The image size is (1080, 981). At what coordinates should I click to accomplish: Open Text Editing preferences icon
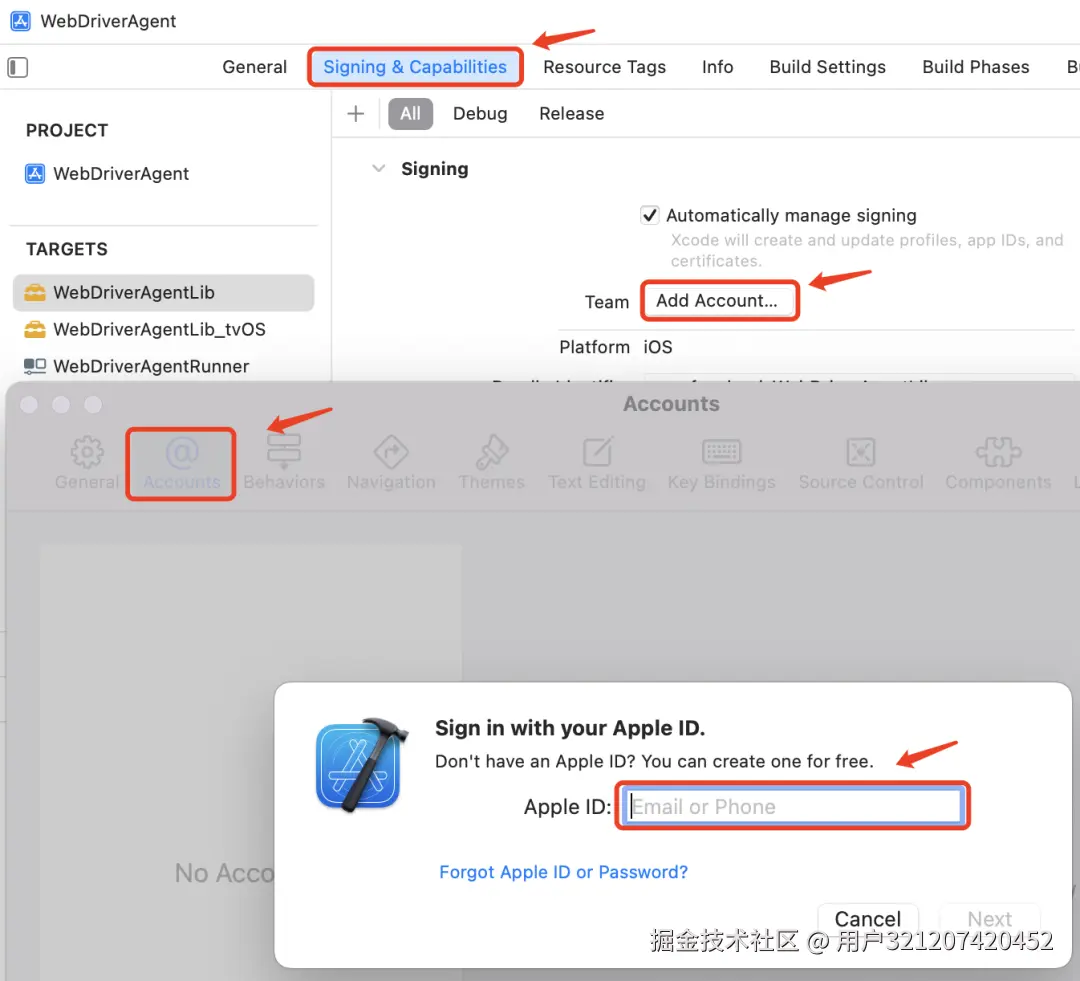click(597, 452)
